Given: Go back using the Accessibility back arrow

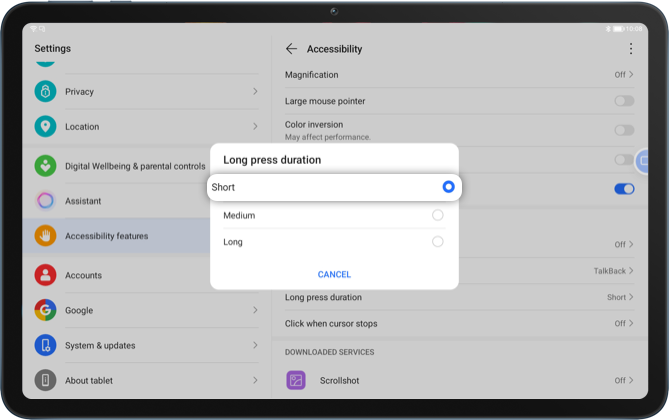Looking at the screenshot, I should pos(291,49).
